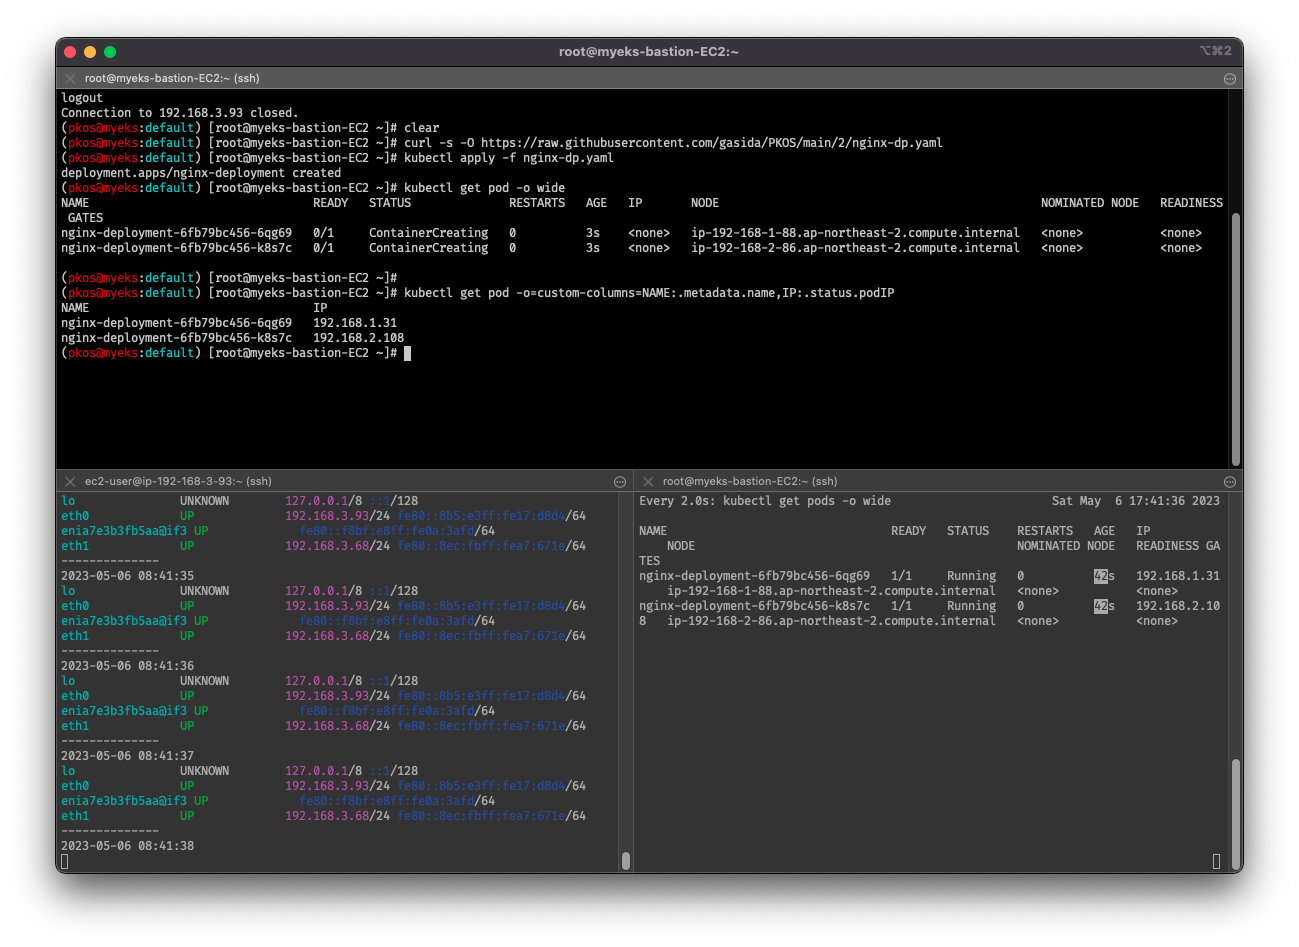The image size is (1299, 947).
Task: Click IP '192.168.2.108' in the top pane
Action: click(359, 338)
